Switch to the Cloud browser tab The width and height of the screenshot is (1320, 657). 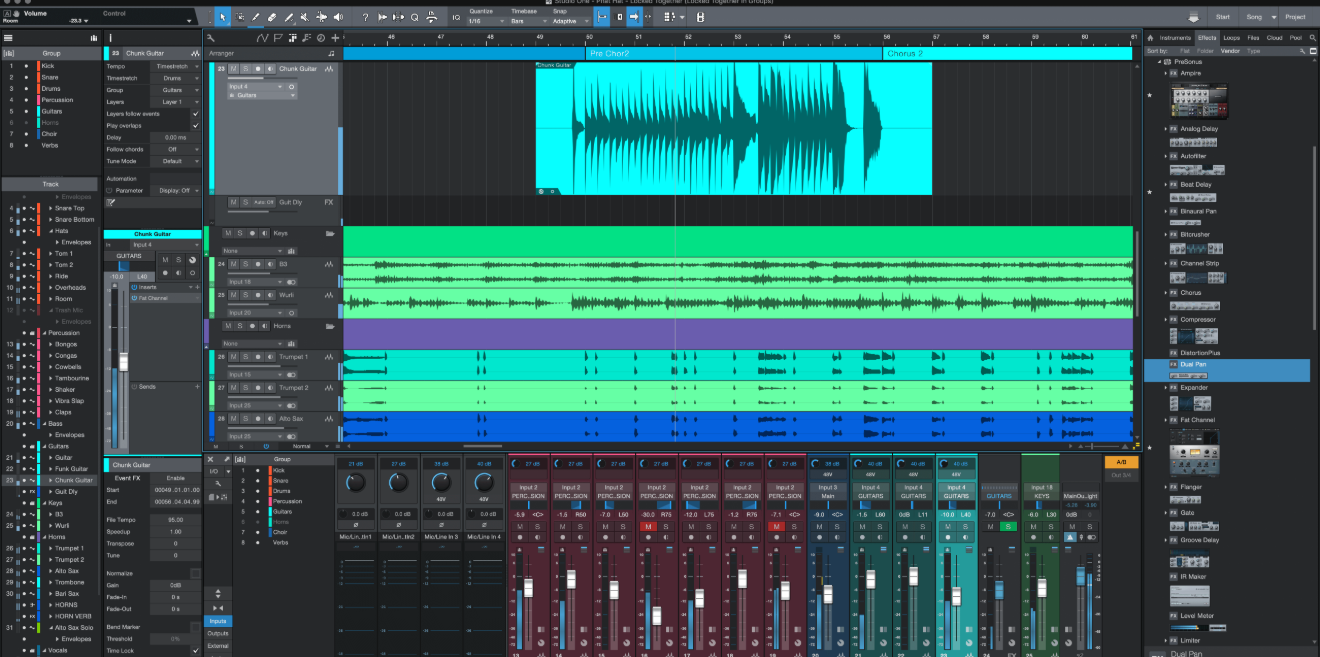1274,38
